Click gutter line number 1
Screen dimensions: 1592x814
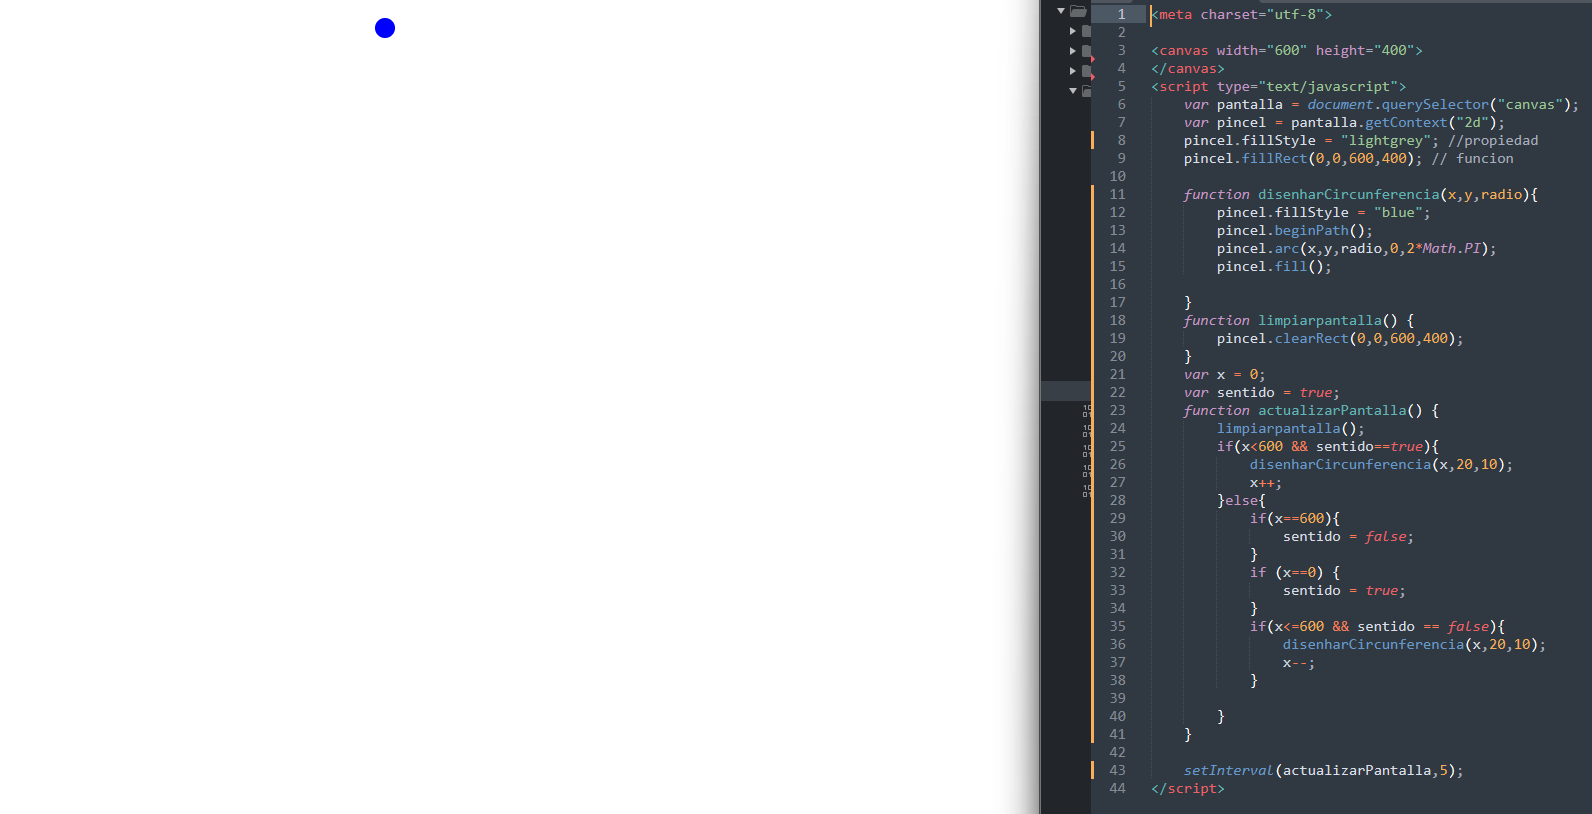click(1121, 15)
